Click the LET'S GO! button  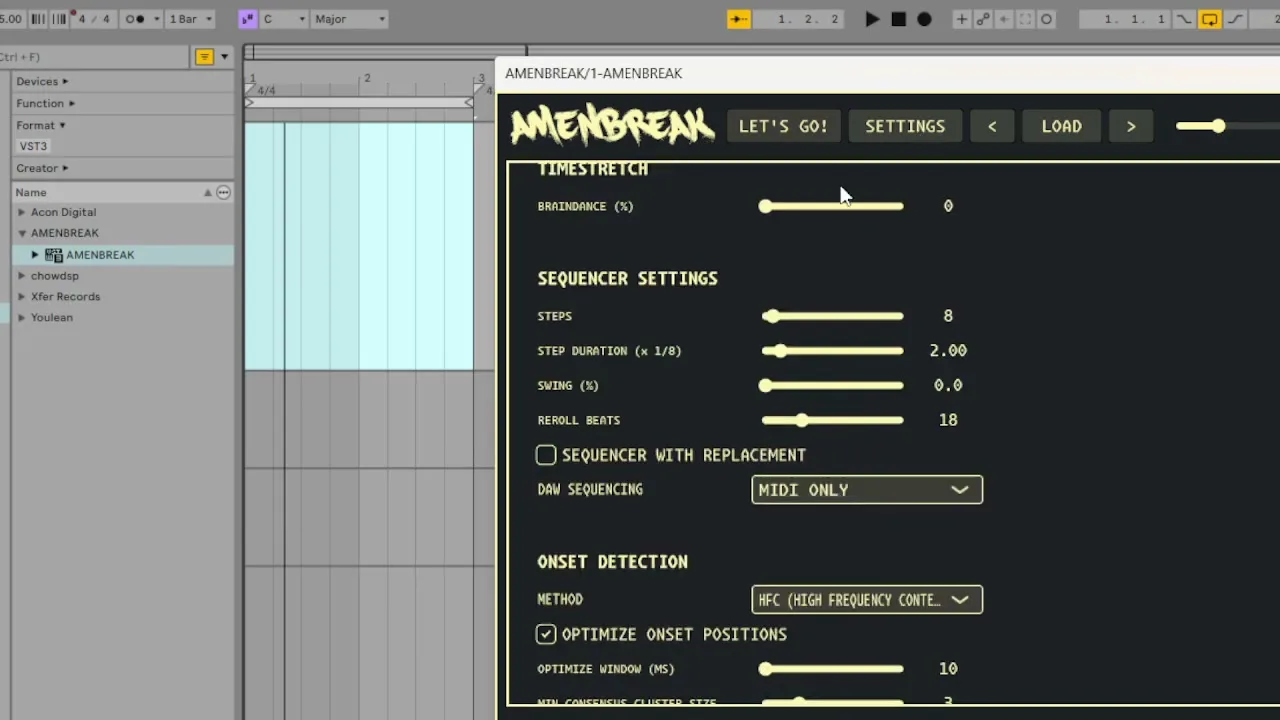[x=783, y=126]
